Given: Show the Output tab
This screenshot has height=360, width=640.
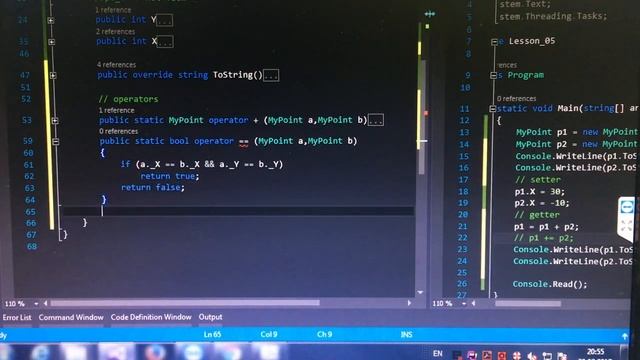Looking at the screenshot, I should click(211, 317).
